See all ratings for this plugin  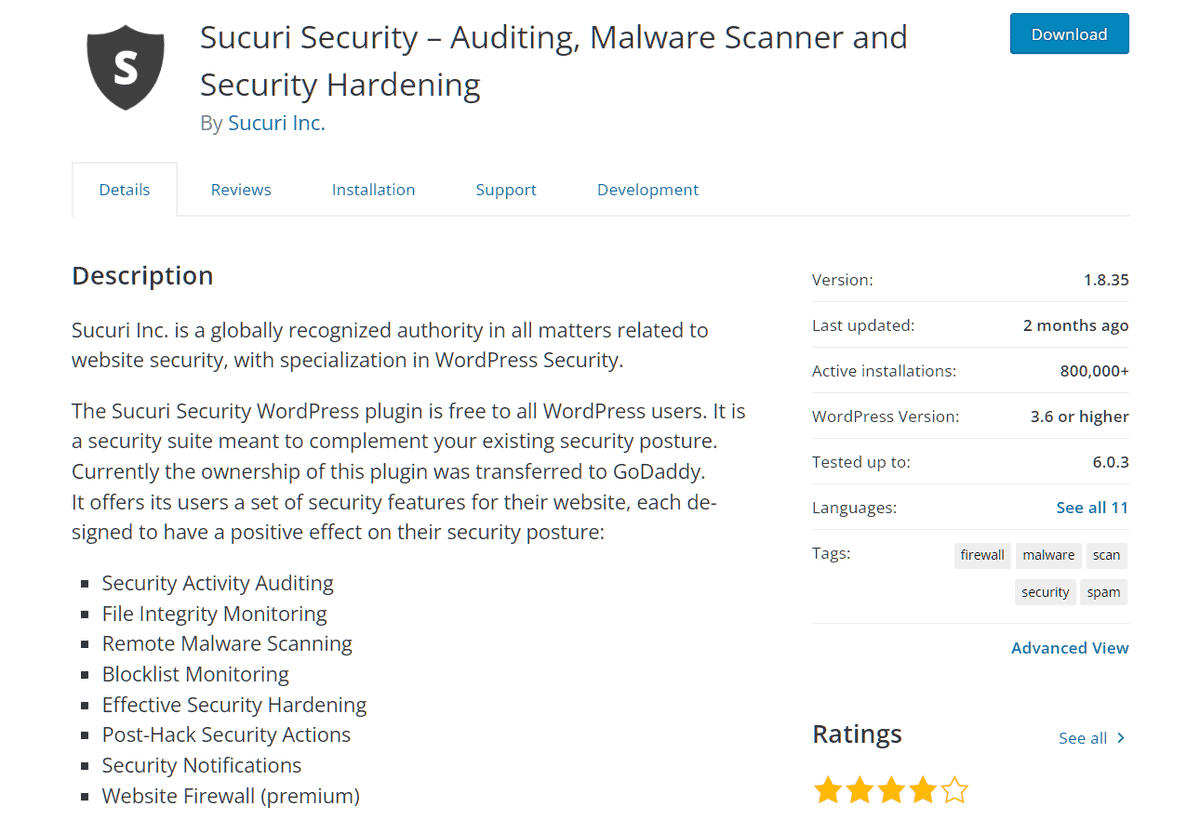[x=1081, y=738]
